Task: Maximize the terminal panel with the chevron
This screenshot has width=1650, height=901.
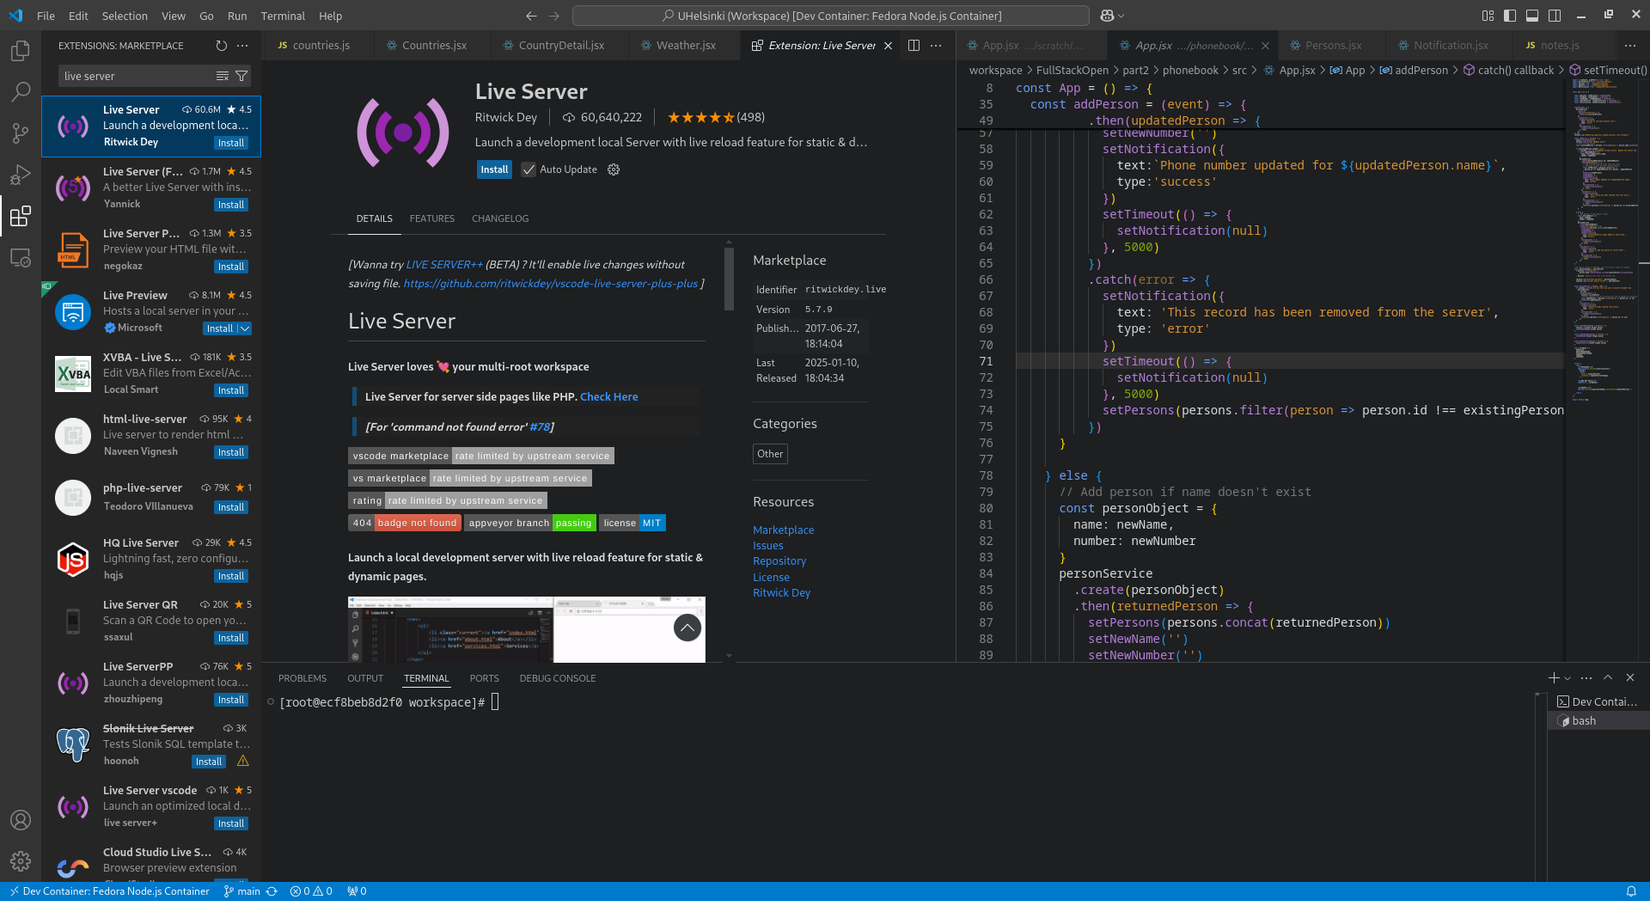Action: click(x=1607, y=677)
